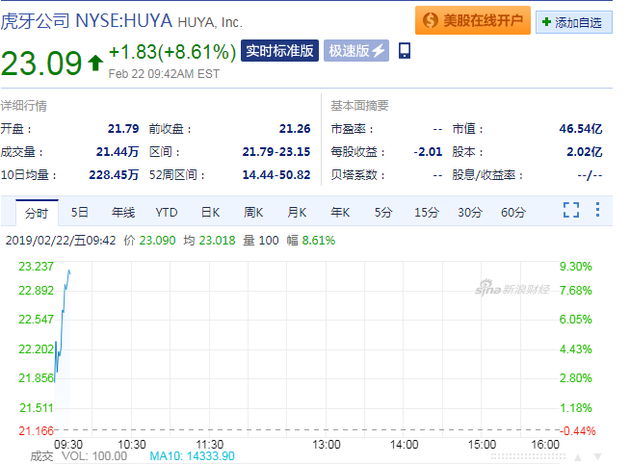Click the 详细行情 section heading
This screenshot has width=630, height=464.
[24, 106]
